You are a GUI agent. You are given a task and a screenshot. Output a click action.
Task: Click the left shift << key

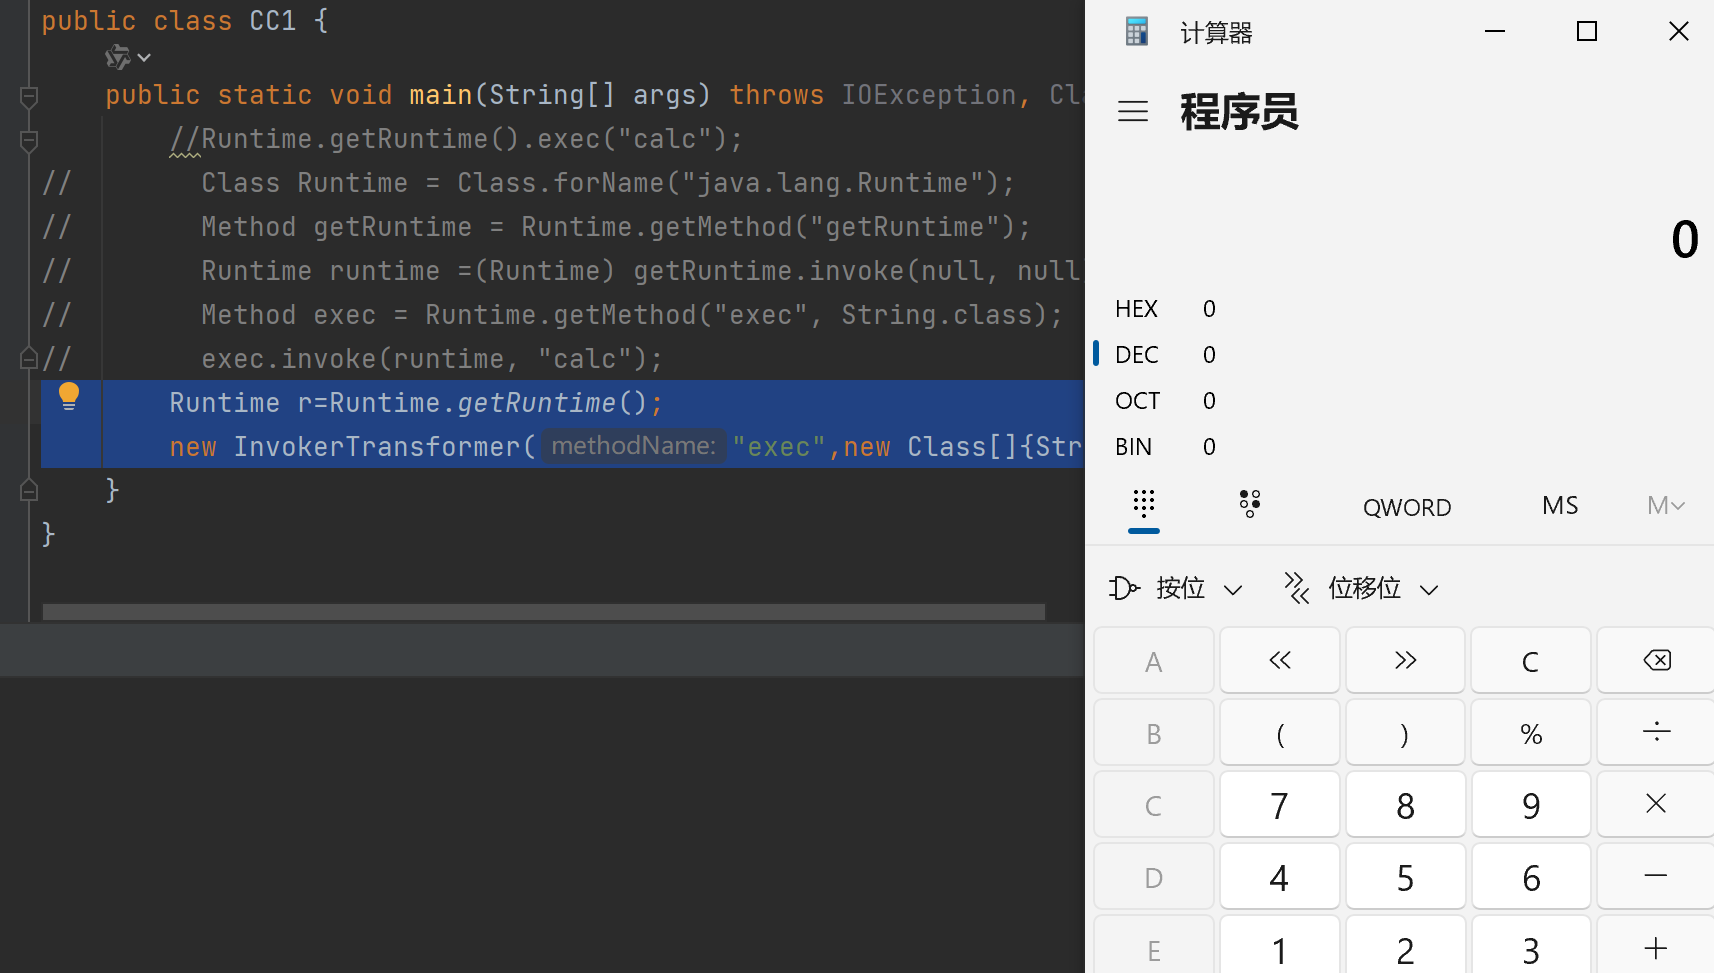tap(1280, 660)
